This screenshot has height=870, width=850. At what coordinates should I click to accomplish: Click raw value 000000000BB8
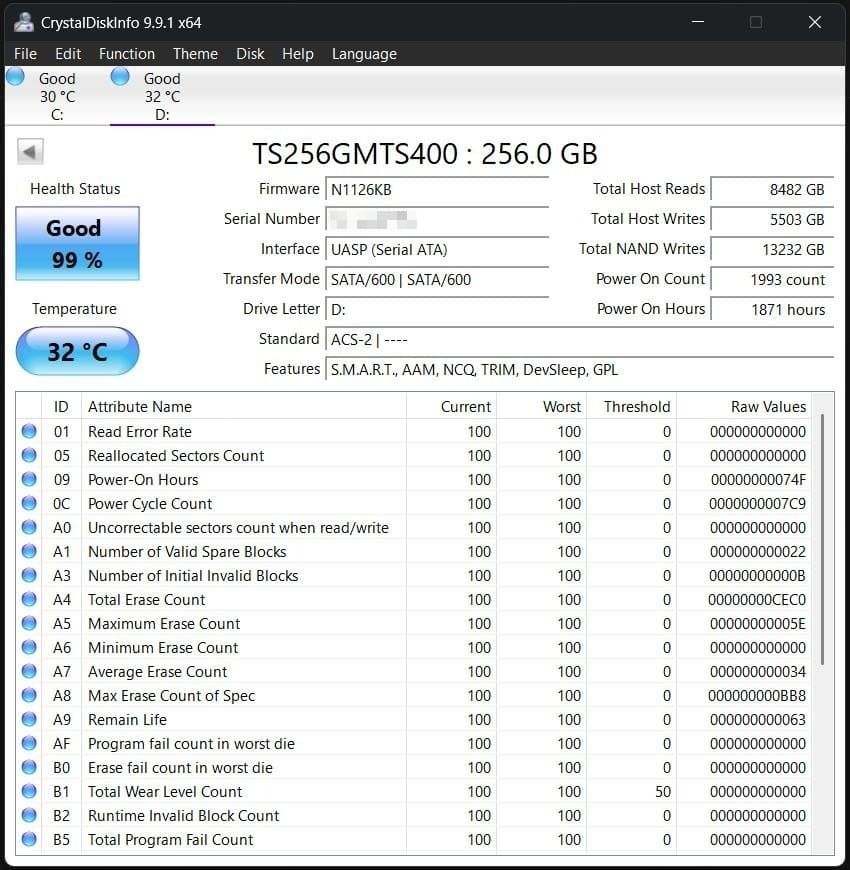(757, 696)
